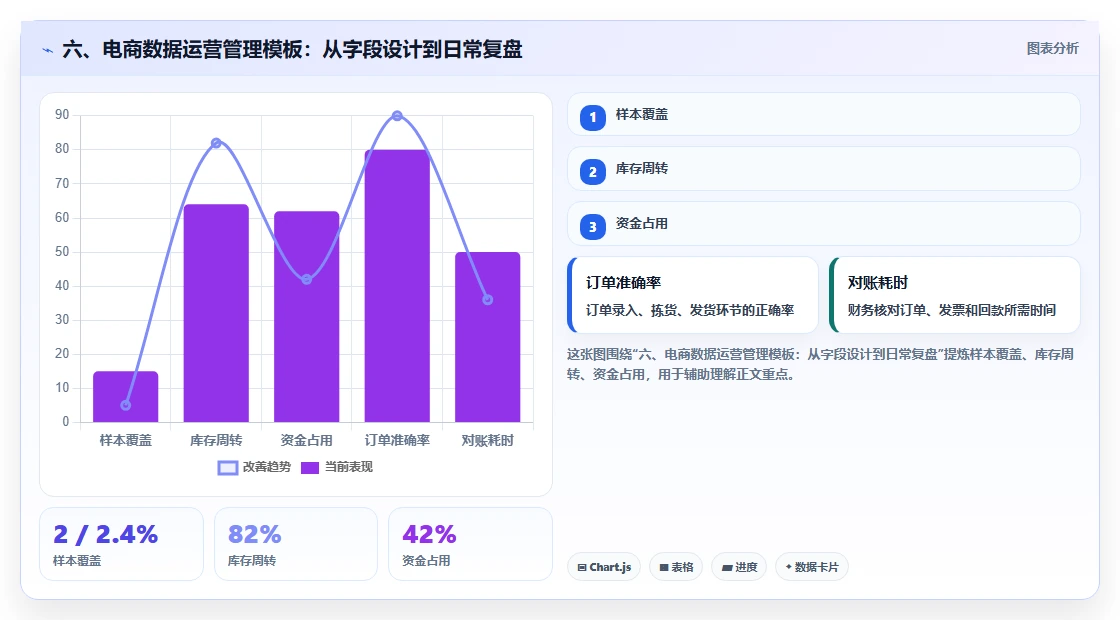Click the 42% 资金占用 stat card
Image resolution: width=1120 pixels, height=620 pixels.
470,544
